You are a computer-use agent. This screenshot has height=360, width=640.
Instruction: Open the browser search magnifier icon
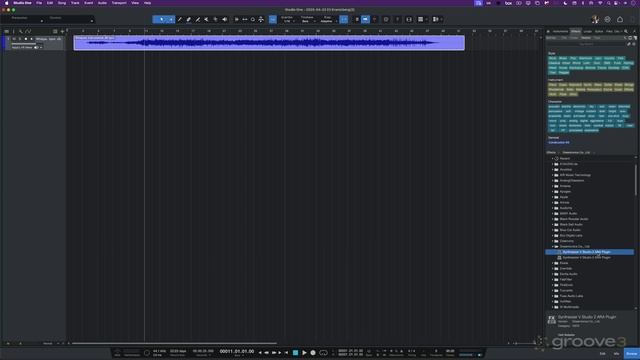(626, 31)
